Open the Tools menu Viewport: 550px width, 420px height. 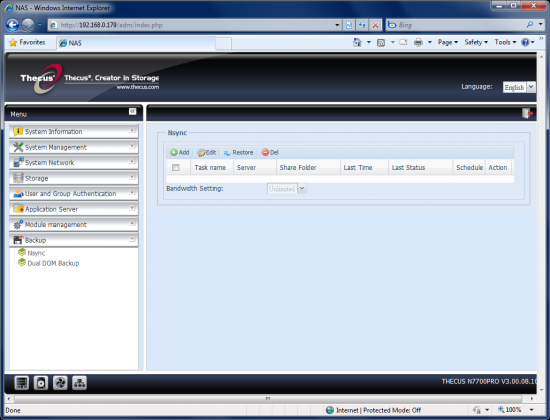click(505, 42)
